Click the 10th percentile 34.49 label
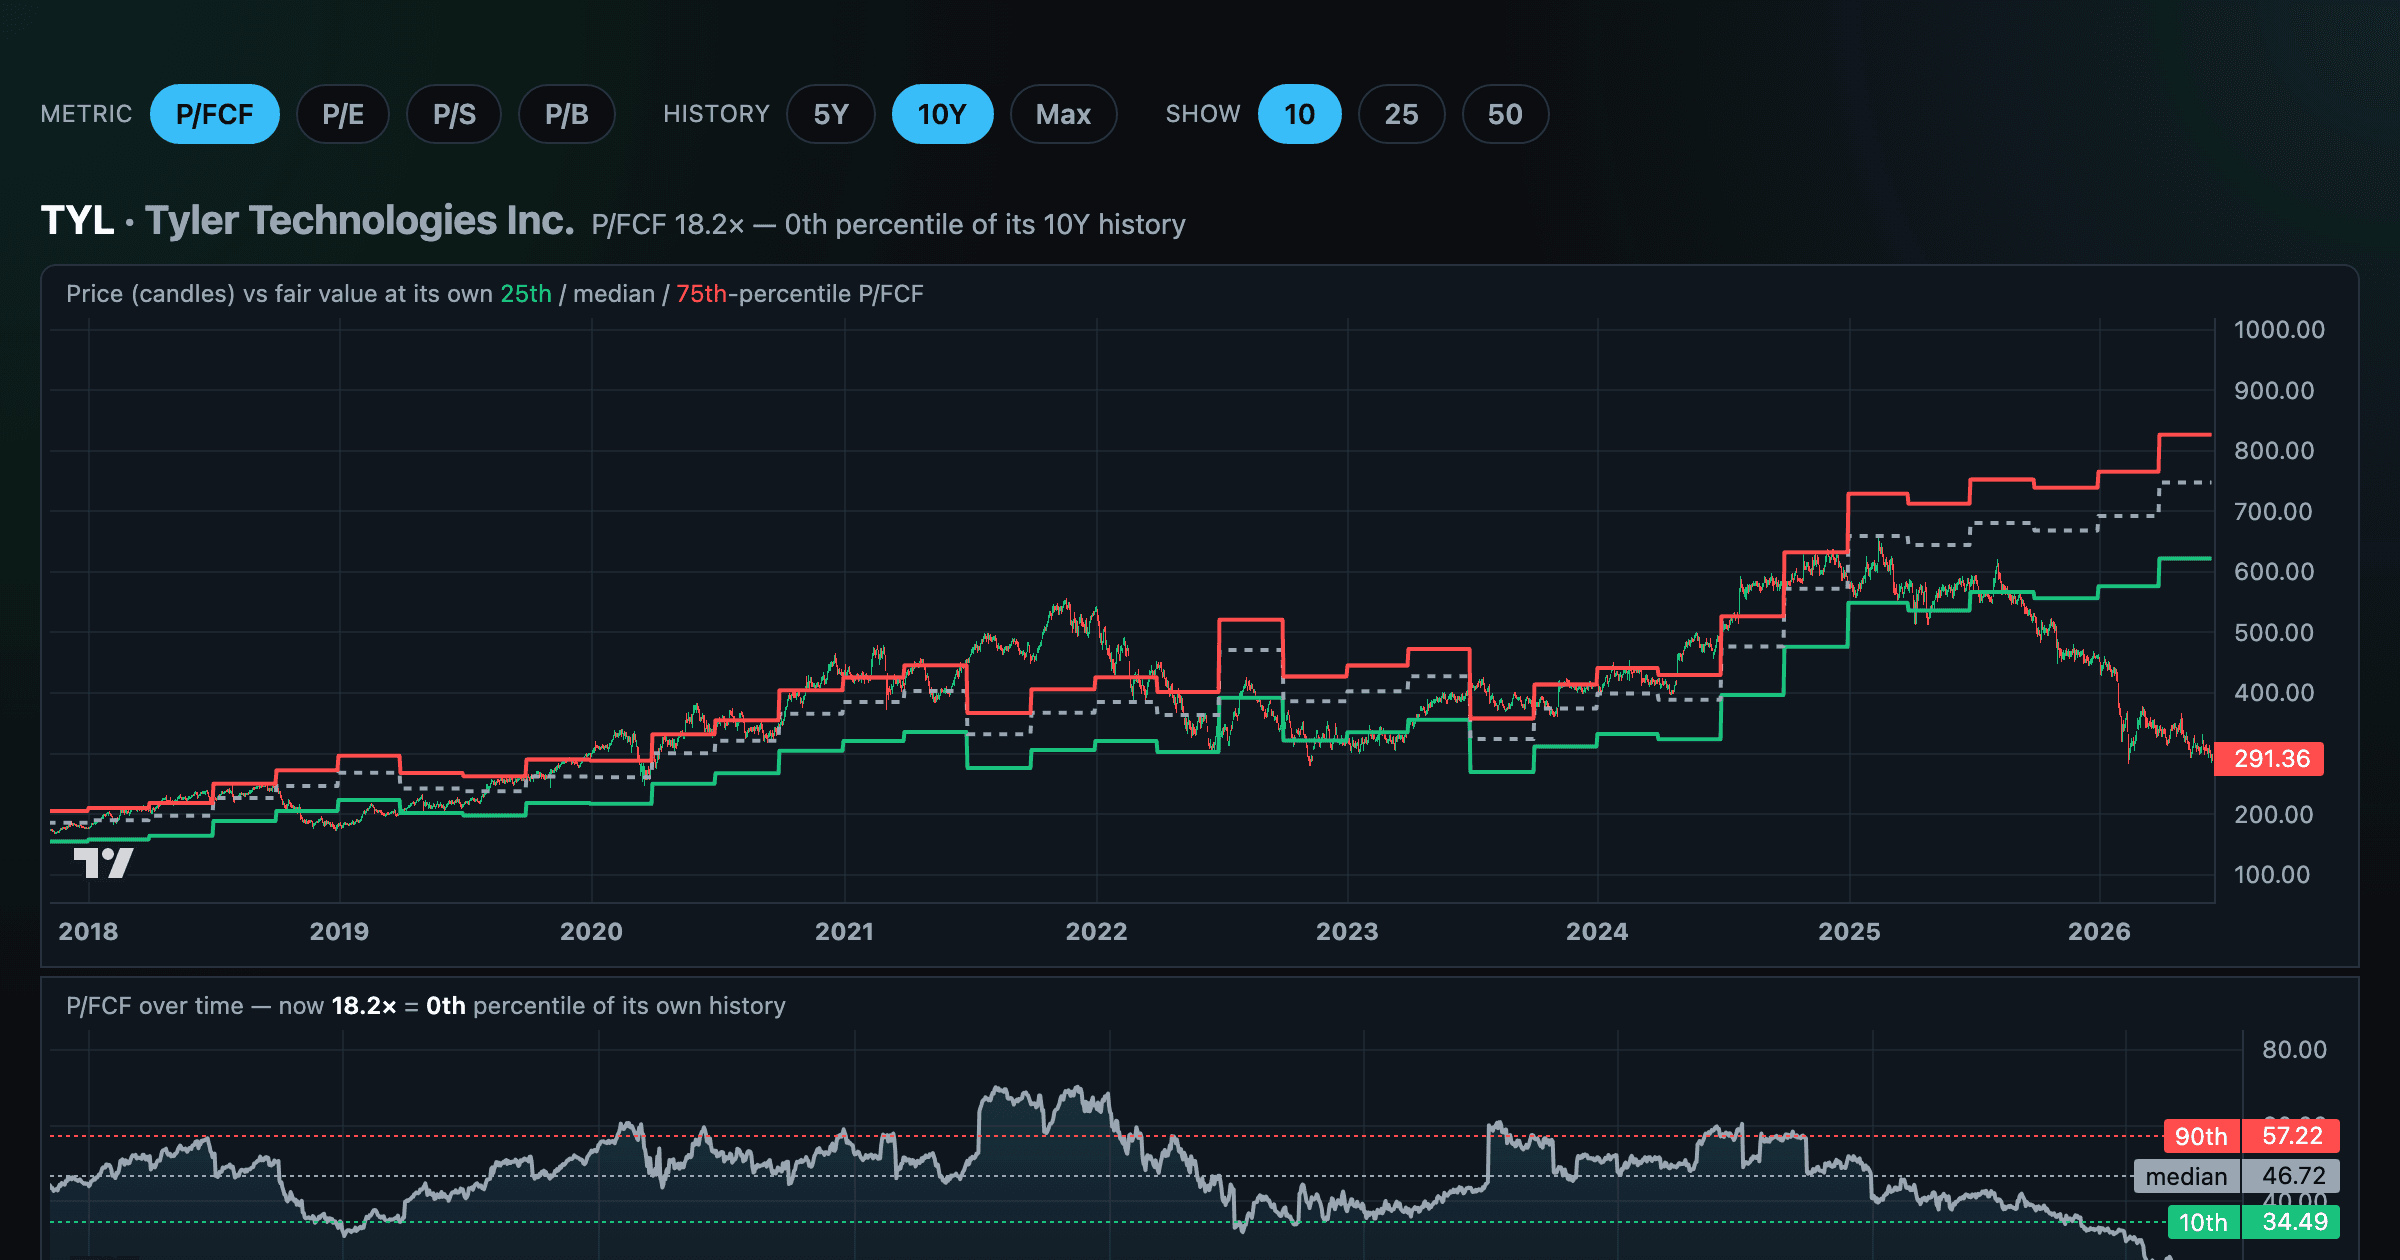Viewport: 2400px width, 1260px height. [x=2254, y=1222]
